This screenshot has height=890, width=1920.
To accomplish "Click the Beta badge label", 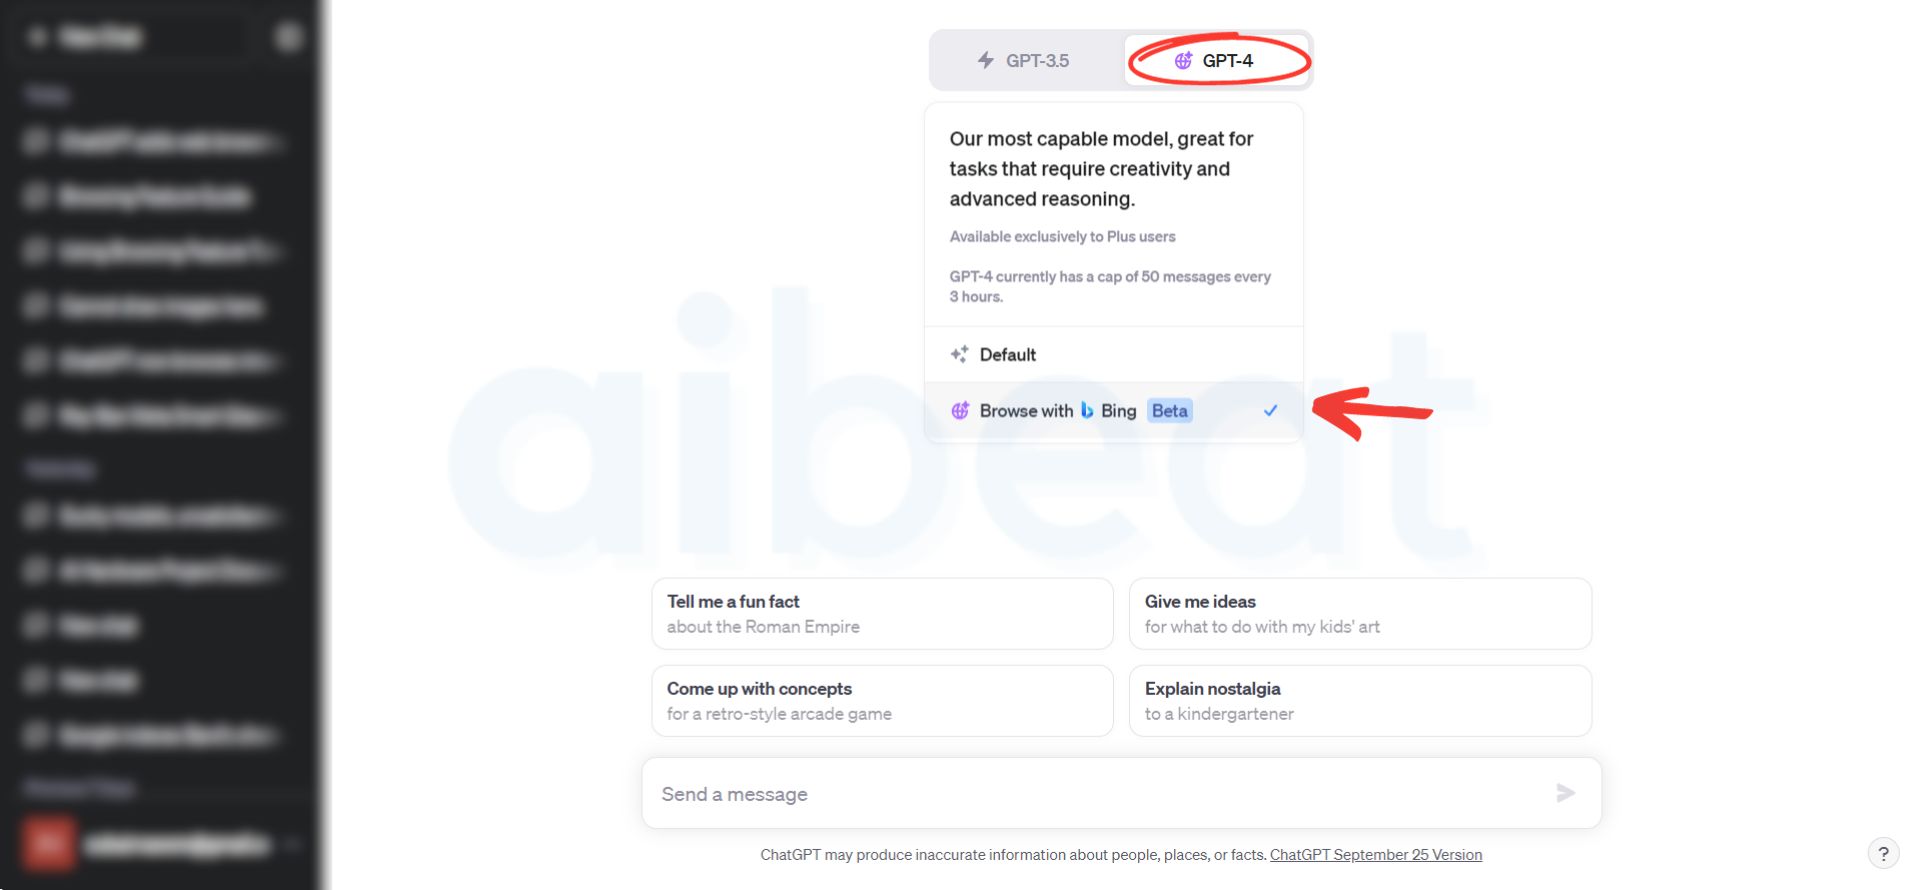I will 1169,410.
